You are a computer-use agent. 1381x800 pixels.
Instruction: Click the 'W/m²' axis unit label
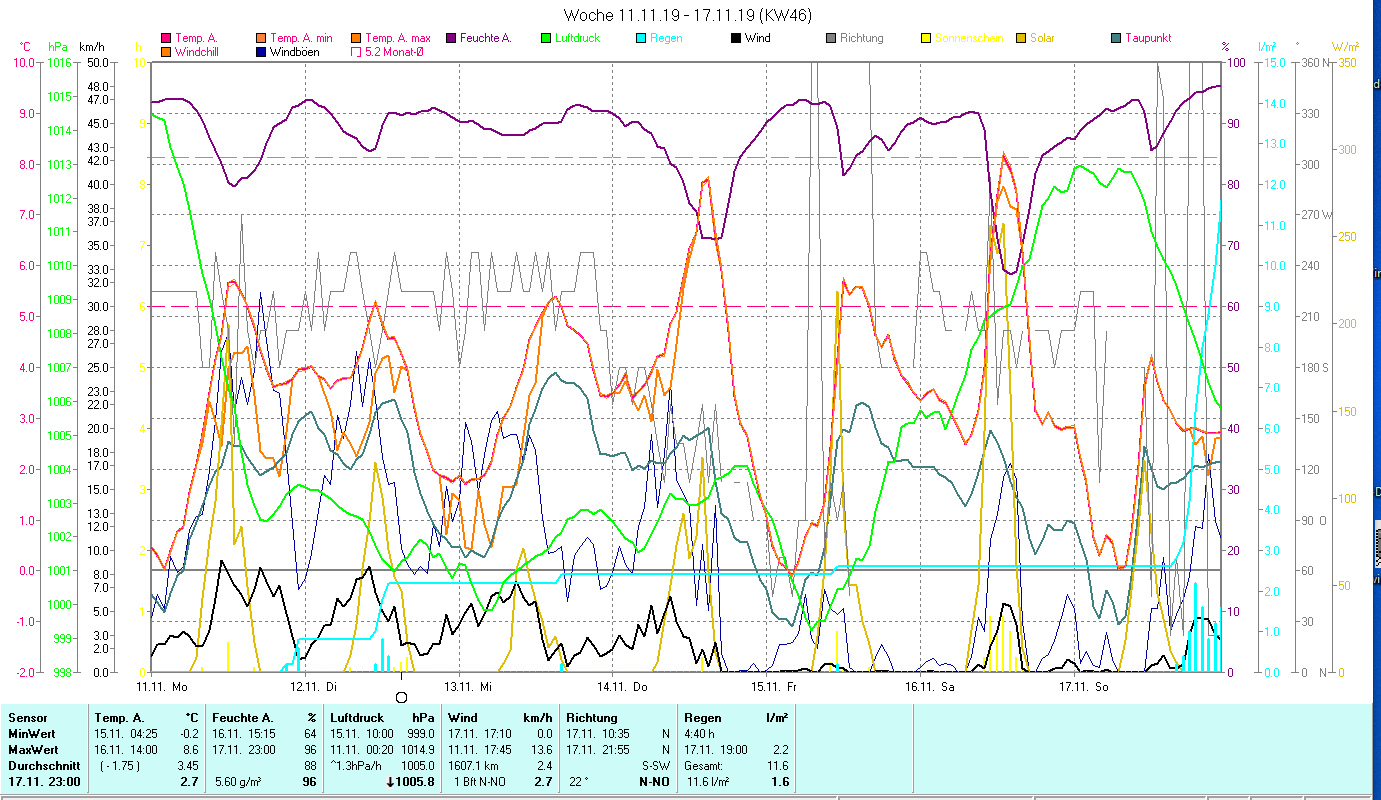(x=1346, y=46)
